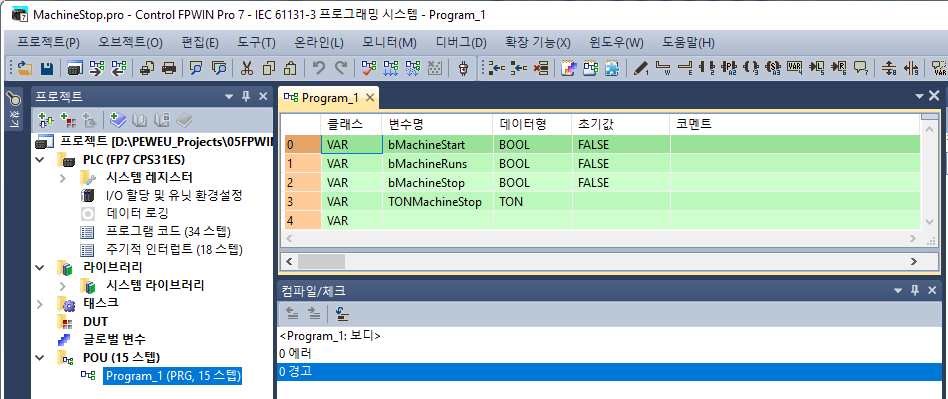Click the redo arrow icon
This screenshot has width=948, height=399.
coord(341,68)
